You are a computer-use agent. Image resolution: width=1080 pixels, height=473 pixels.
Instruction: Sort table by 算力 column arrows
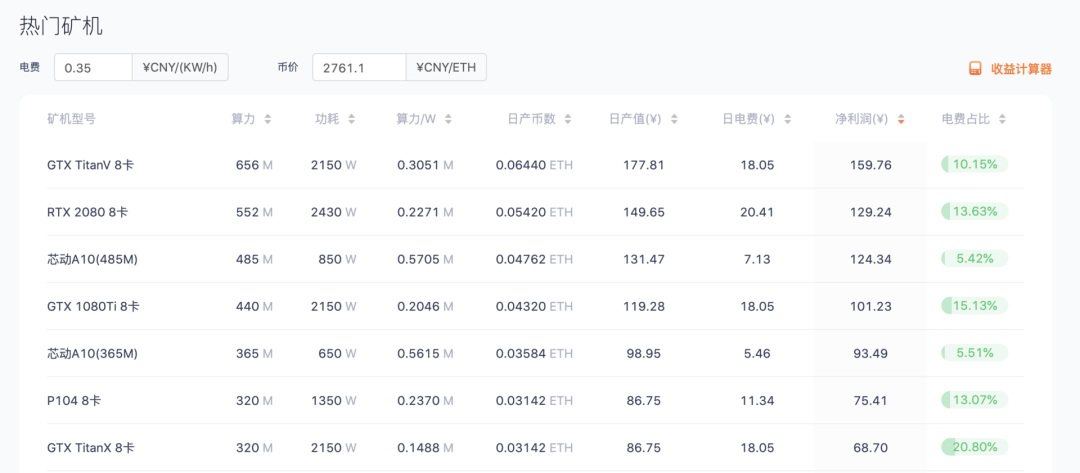coord(267,119)
